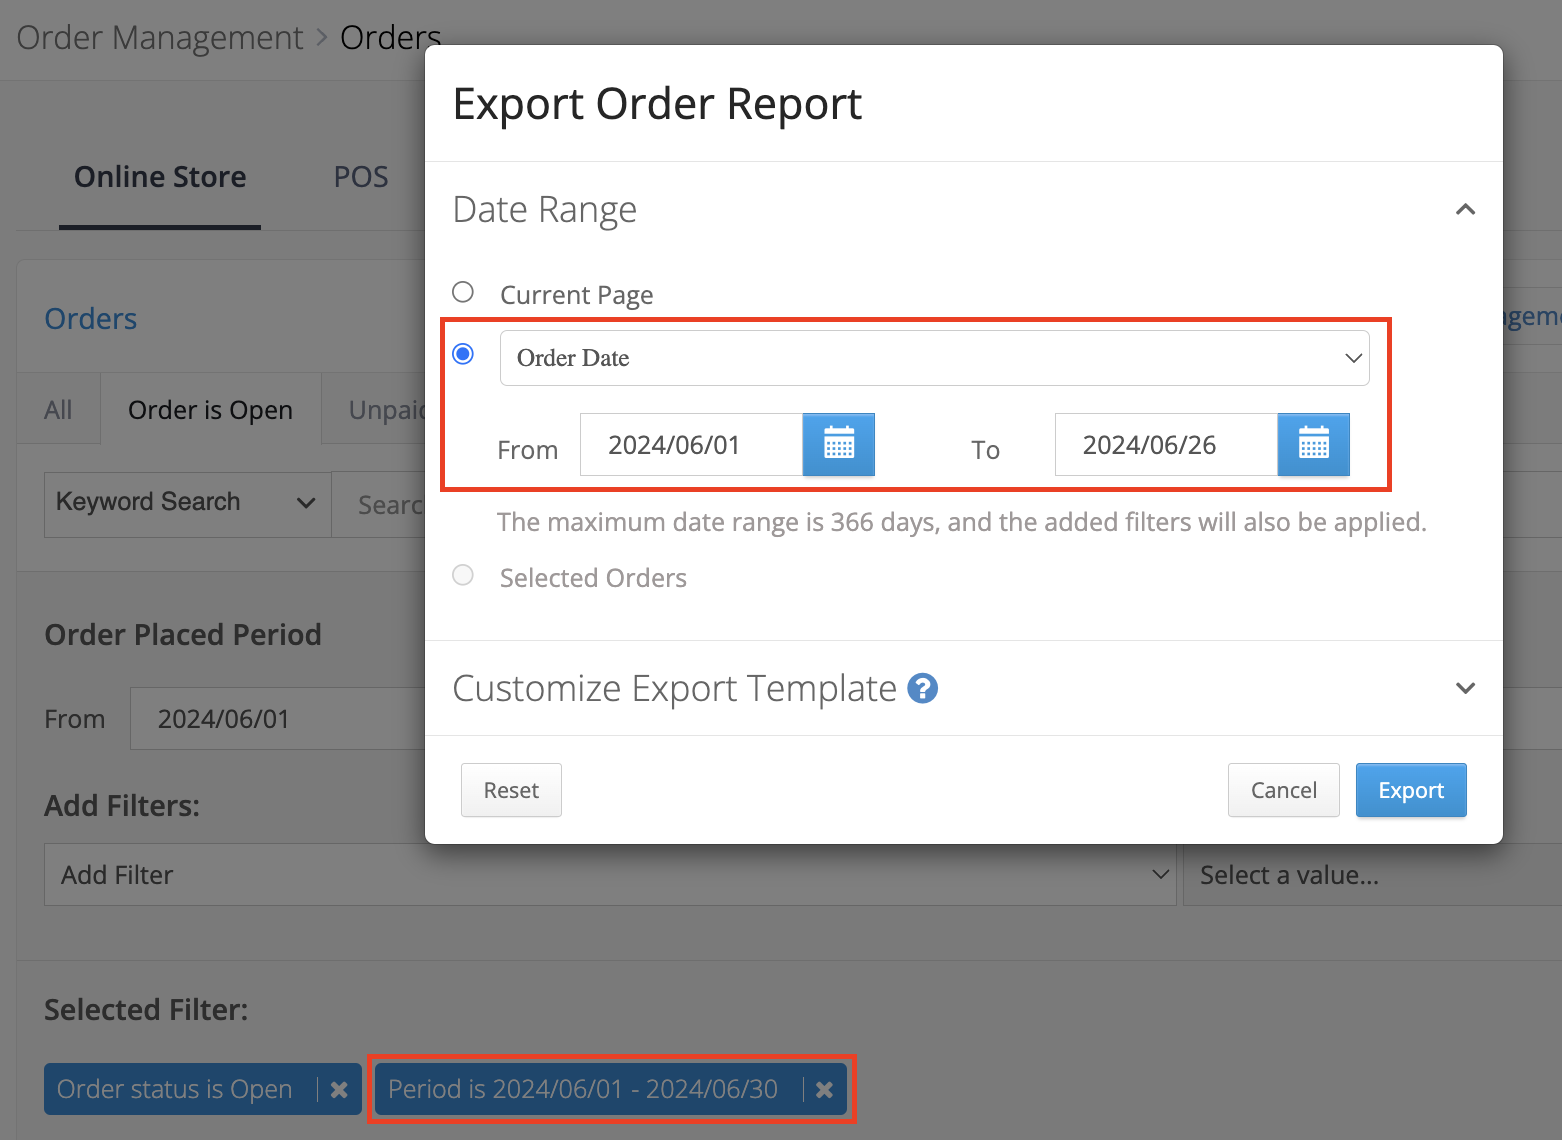This screenshot has height=1140, width=1562.
Task: Open the Orders link heading
Action: tap(91, 319)
